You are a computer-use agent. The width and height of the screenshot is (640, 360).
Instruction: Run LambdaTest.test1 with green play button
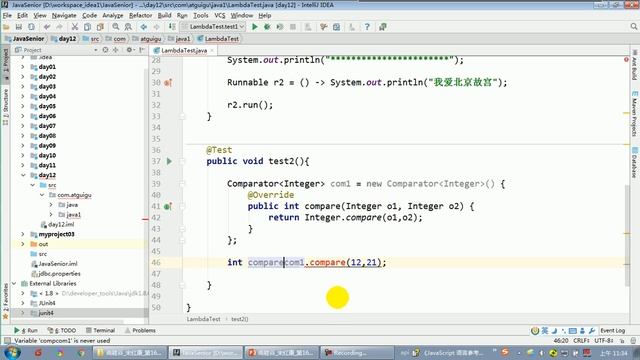(255, 27)
